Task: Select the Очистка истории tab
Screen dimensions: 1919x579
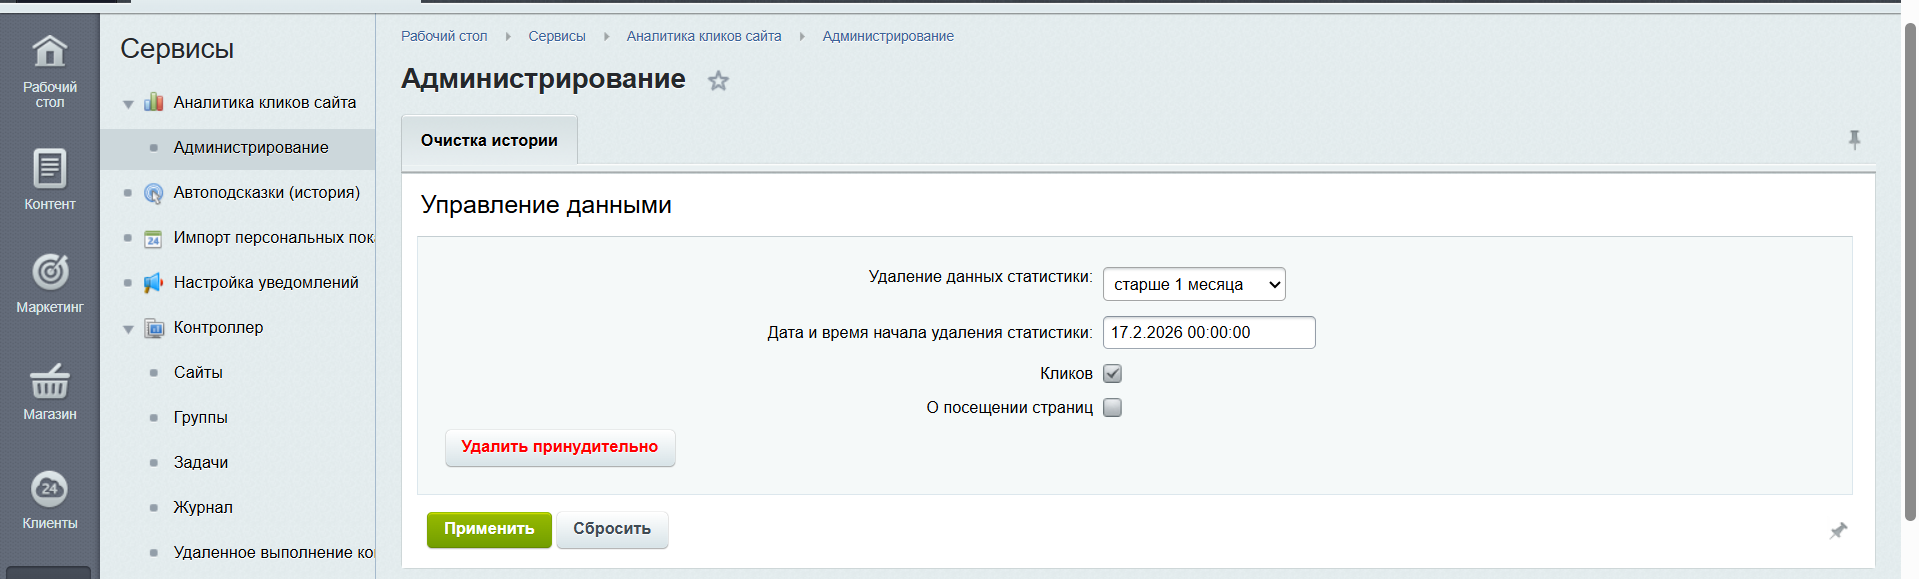Action: pos(489,141)
